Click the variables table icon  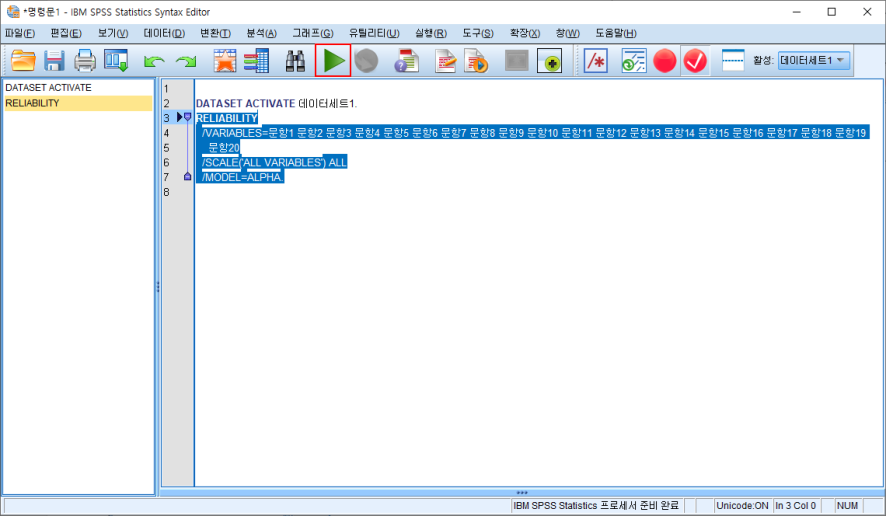point(256,60)
